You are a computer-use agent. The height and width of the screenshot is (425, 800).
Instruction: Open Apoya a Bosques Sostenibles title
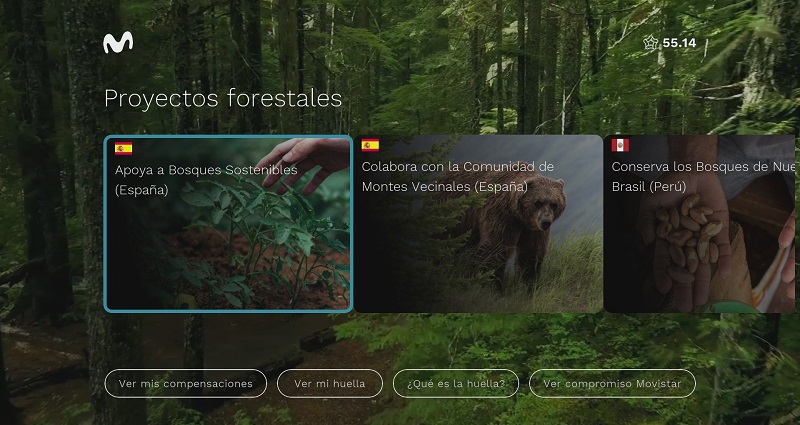point(206,180)
